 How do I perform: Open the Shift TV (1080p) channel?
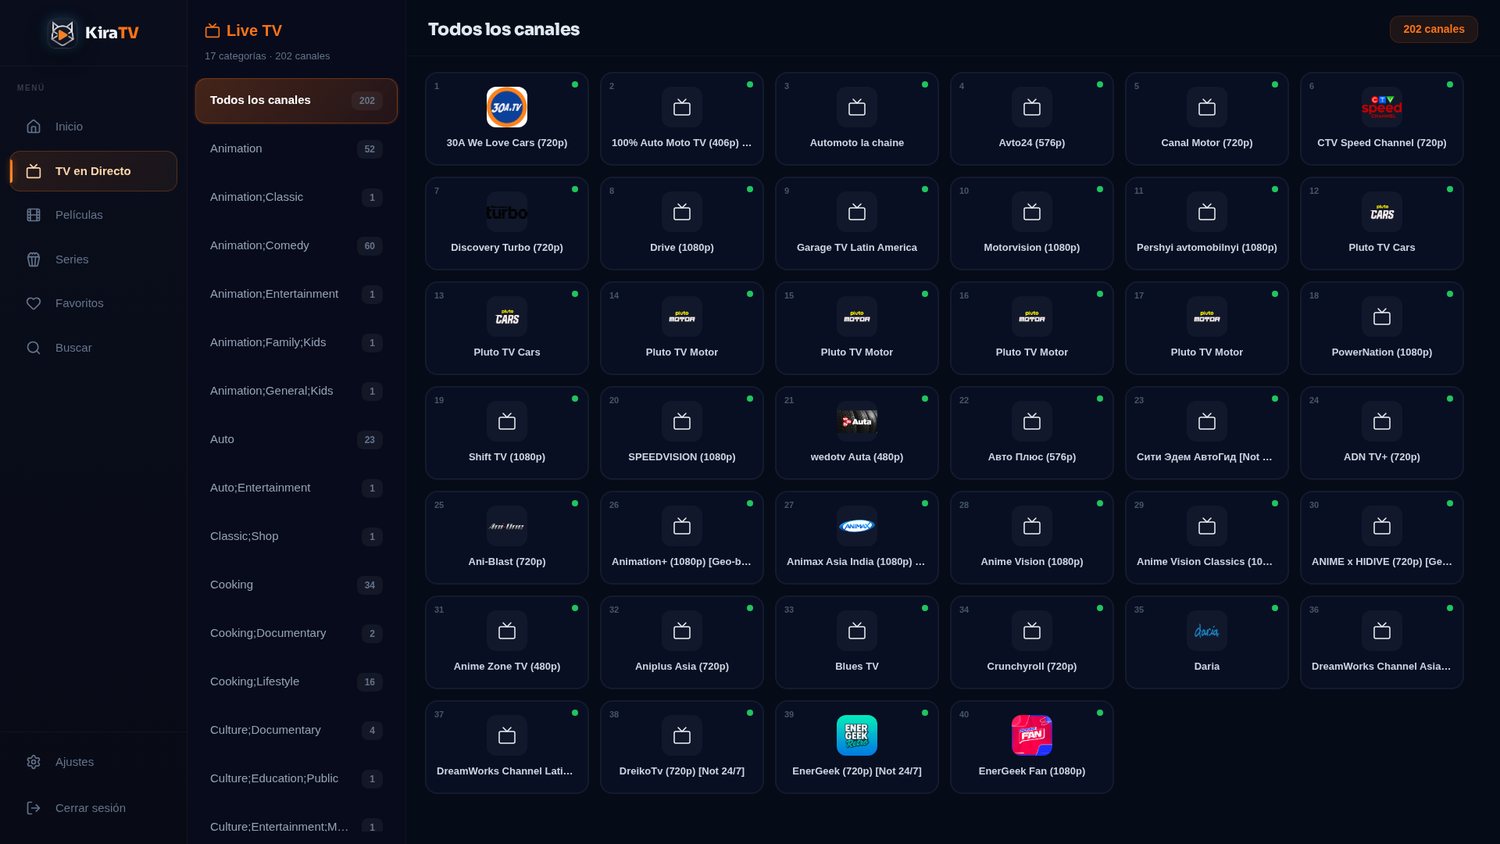pos(507,433)
